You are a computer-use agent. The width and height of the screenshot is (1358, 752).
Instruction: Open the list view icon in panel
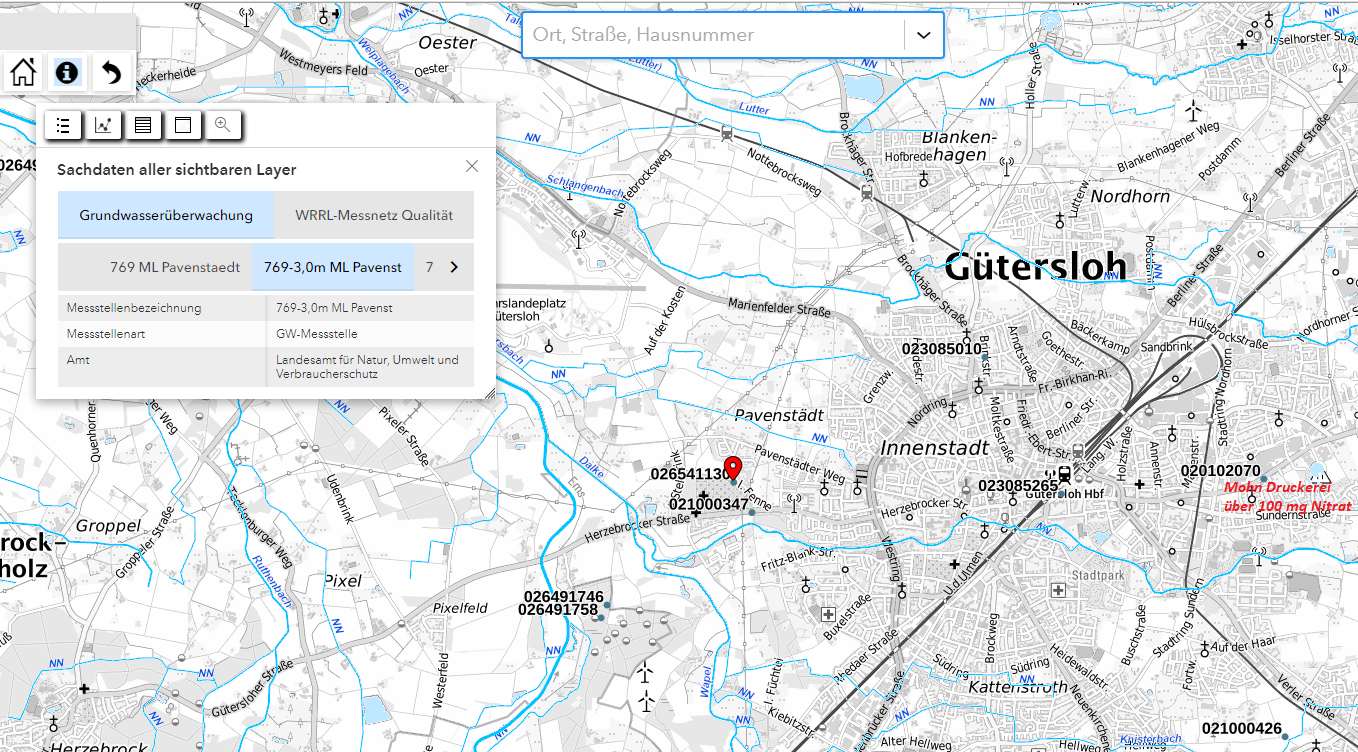(64, 125)
